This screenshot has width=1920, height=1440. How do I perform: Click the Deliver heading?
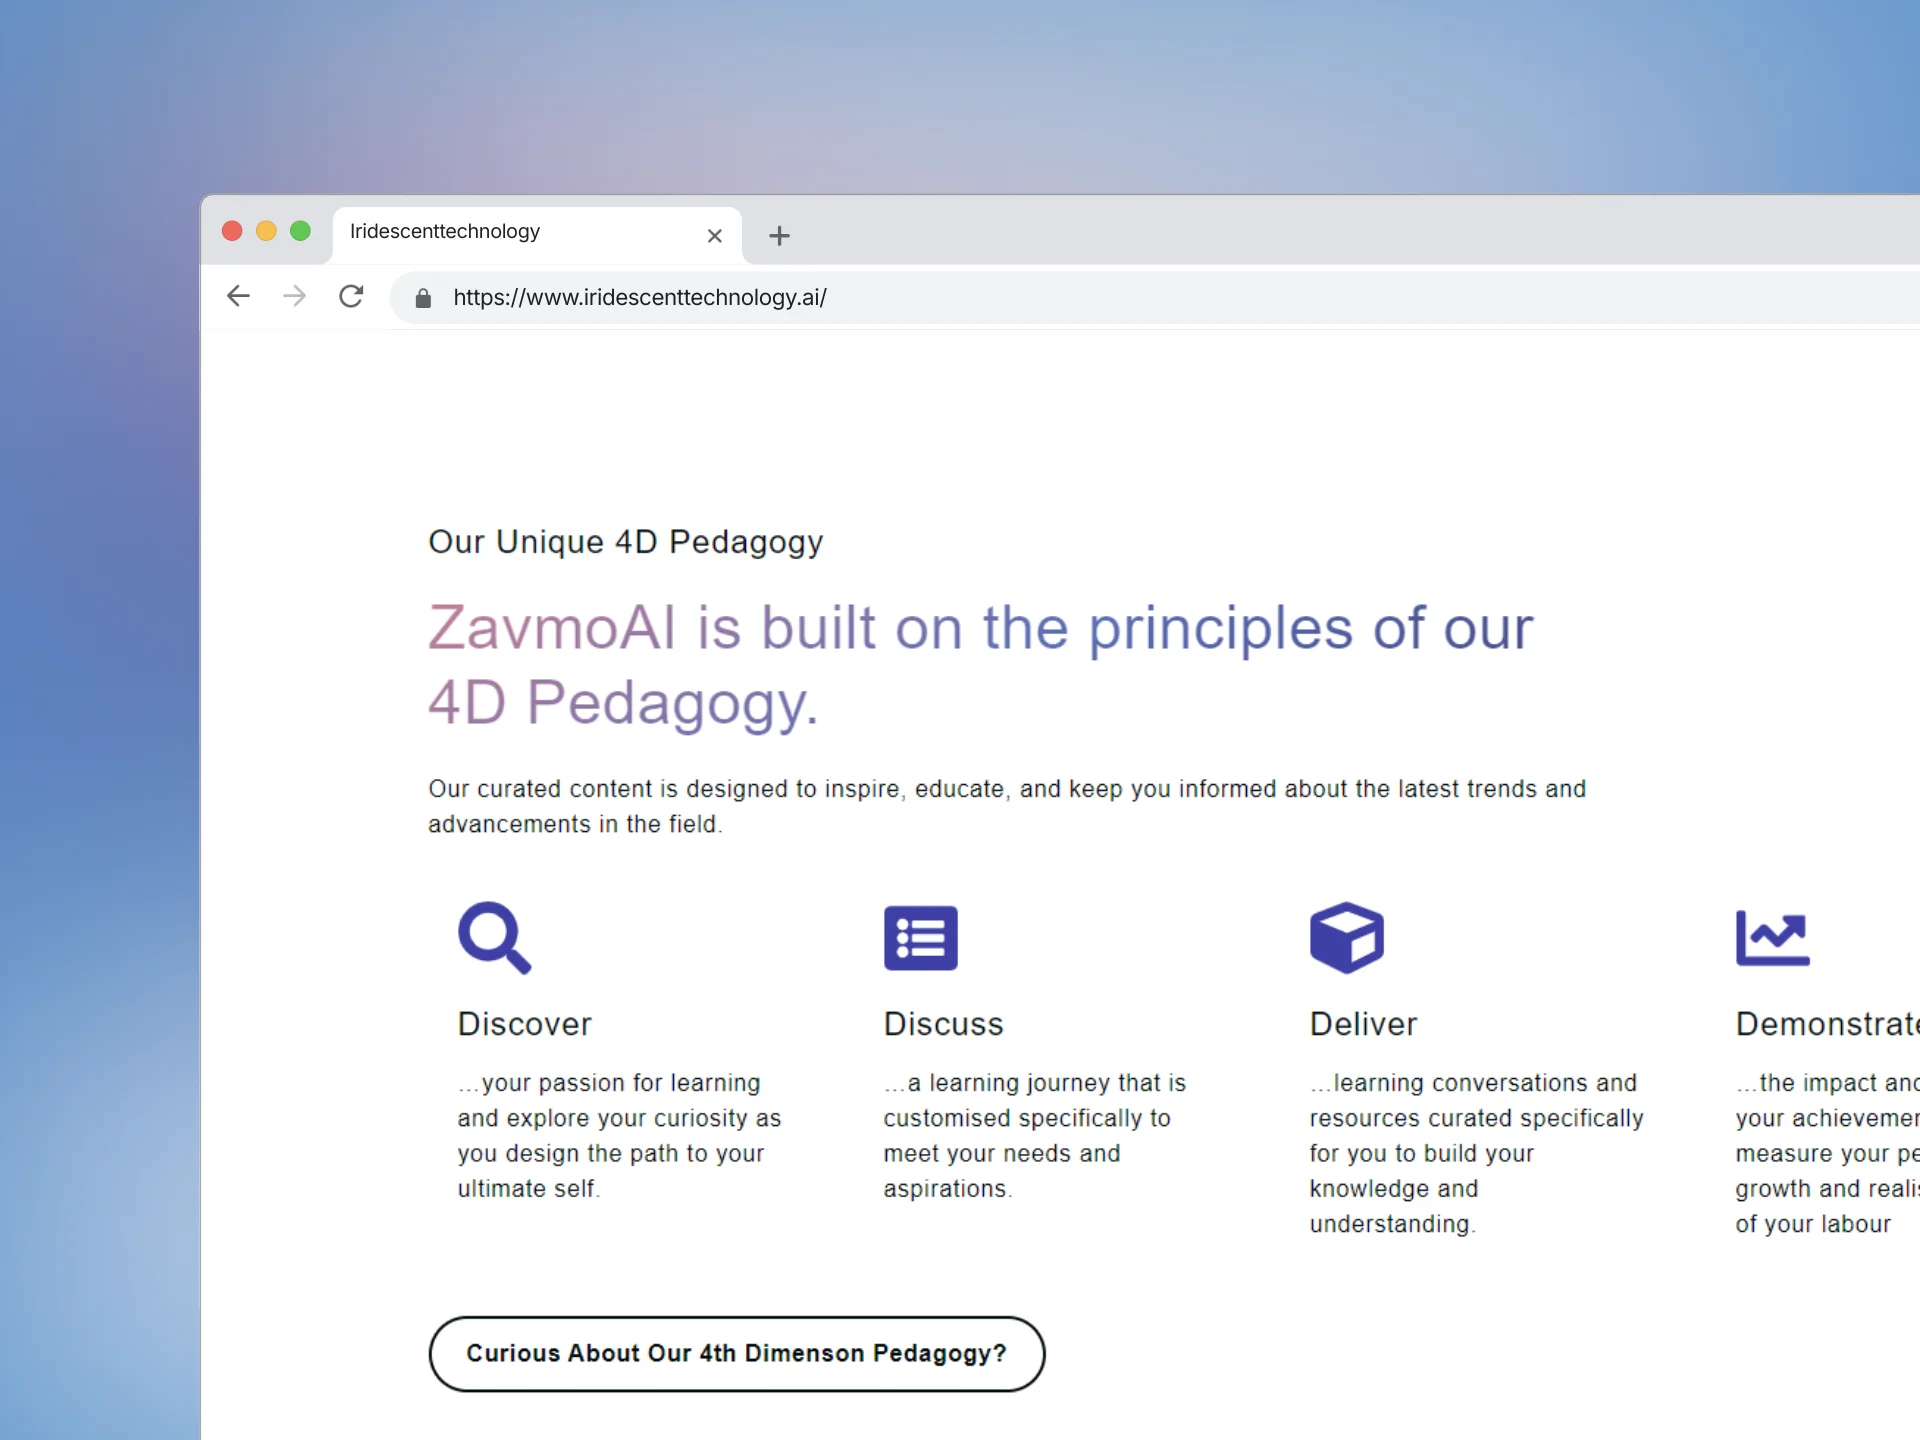tap(1363, 1024)
